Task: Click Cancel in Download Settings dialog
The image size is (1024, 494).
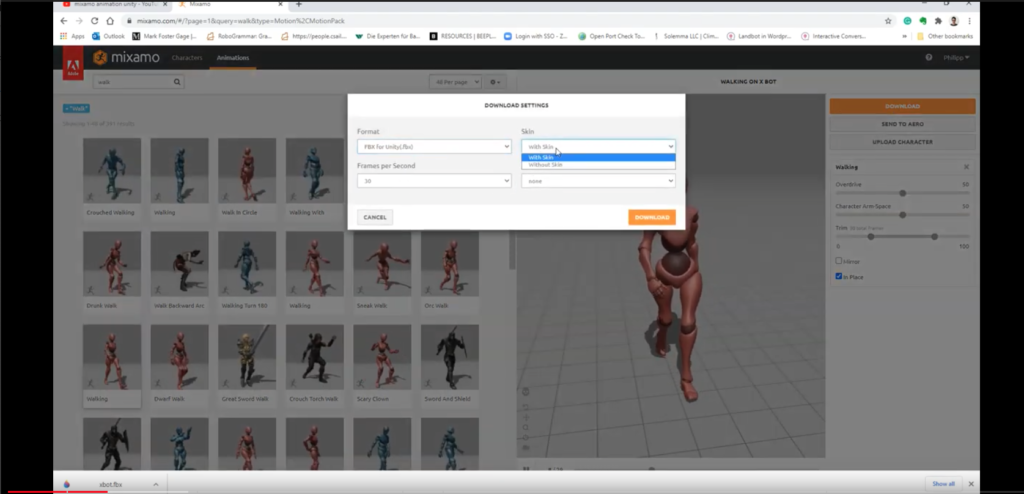Action: pyautogui.click(x=375, y=217)
